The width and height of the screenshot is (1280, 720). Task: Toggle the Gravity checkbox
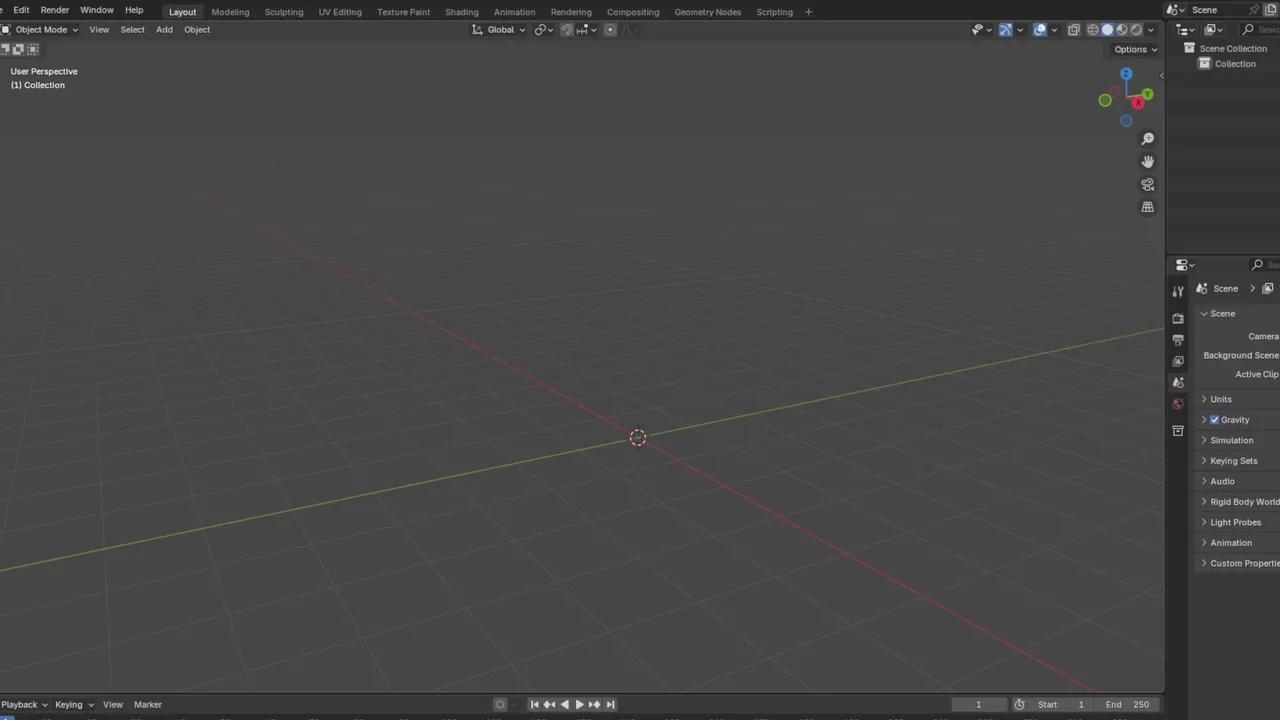click(1214, 420)
